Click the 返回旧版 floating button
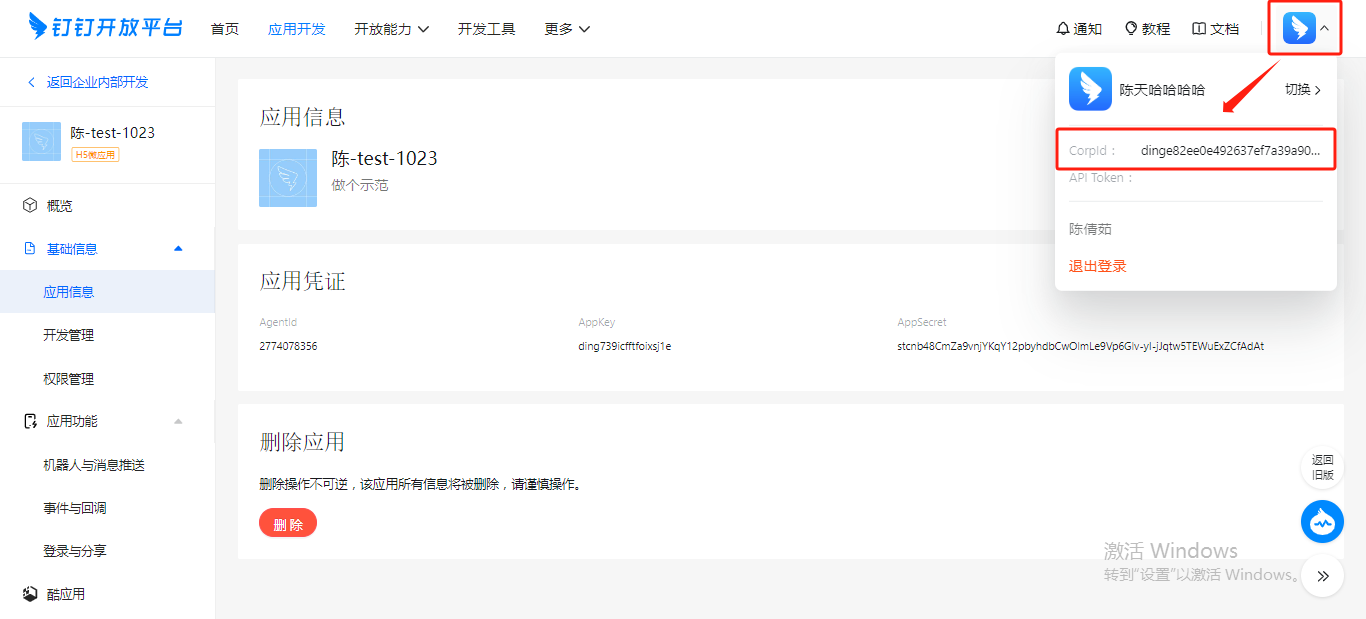1366x619 pixels. [1323, 467]
